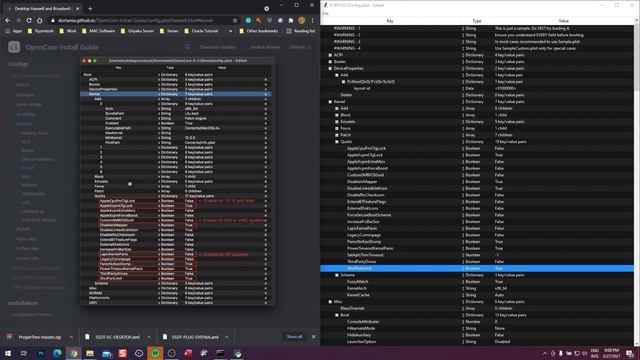640x360 pixels.
Task: Collapse the Scheme dictionary in ProperTree
Action: [x=337, y=275]
